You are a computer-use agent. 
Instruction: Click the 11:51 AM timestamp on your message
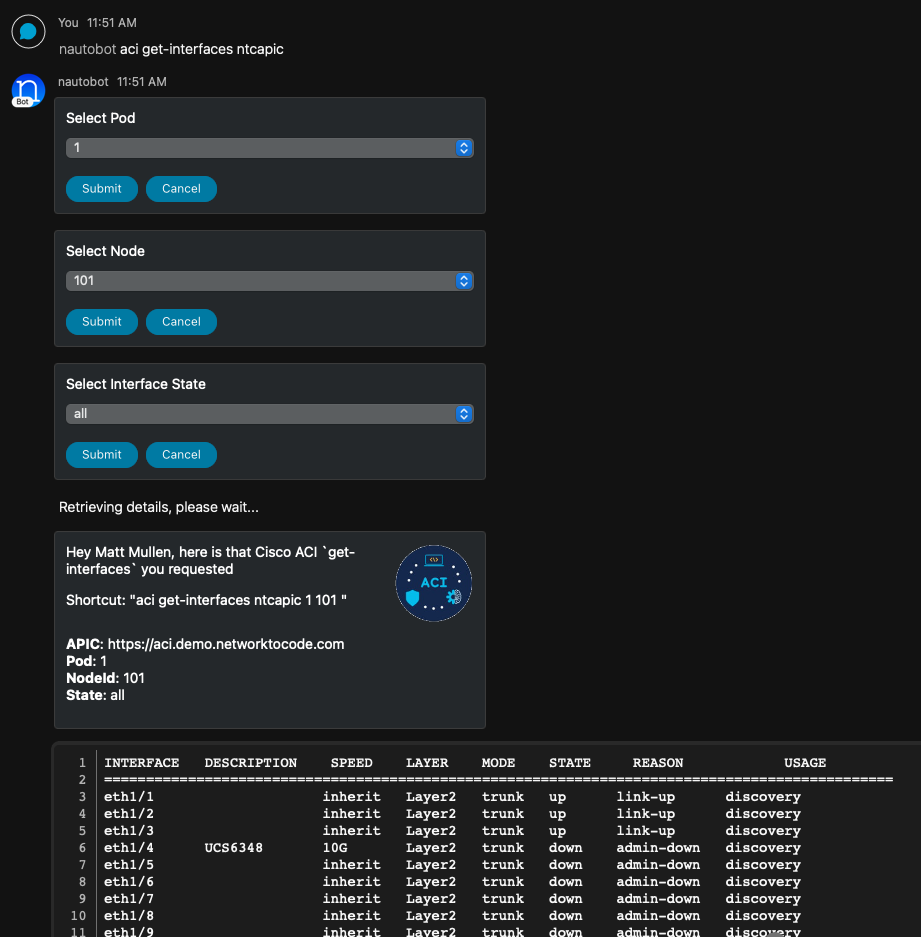coord(112,22)
